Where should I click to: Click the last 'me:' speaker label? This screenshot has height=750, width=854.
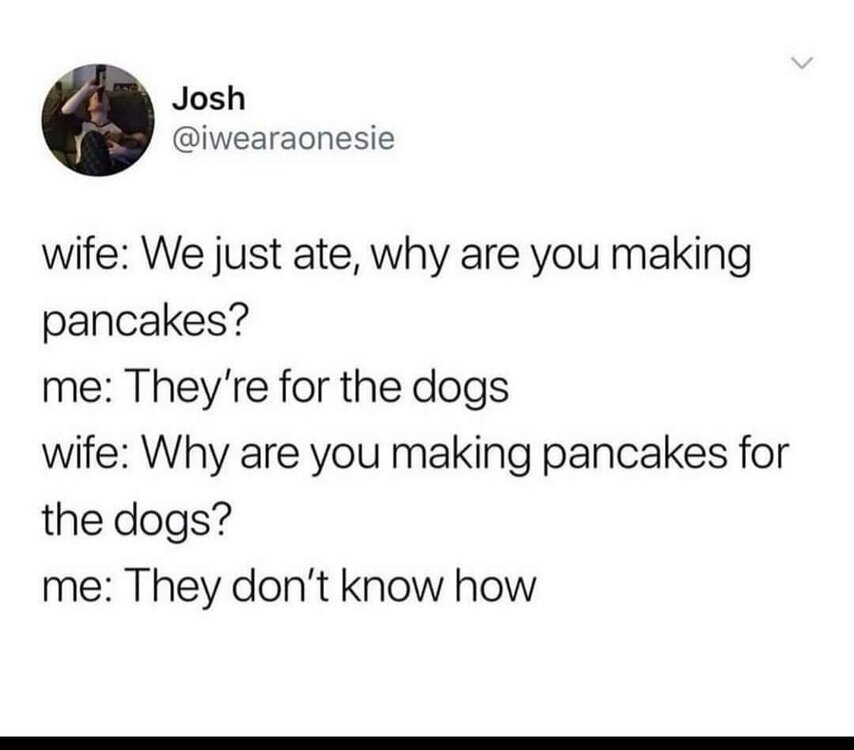click(x=78, y=587)
